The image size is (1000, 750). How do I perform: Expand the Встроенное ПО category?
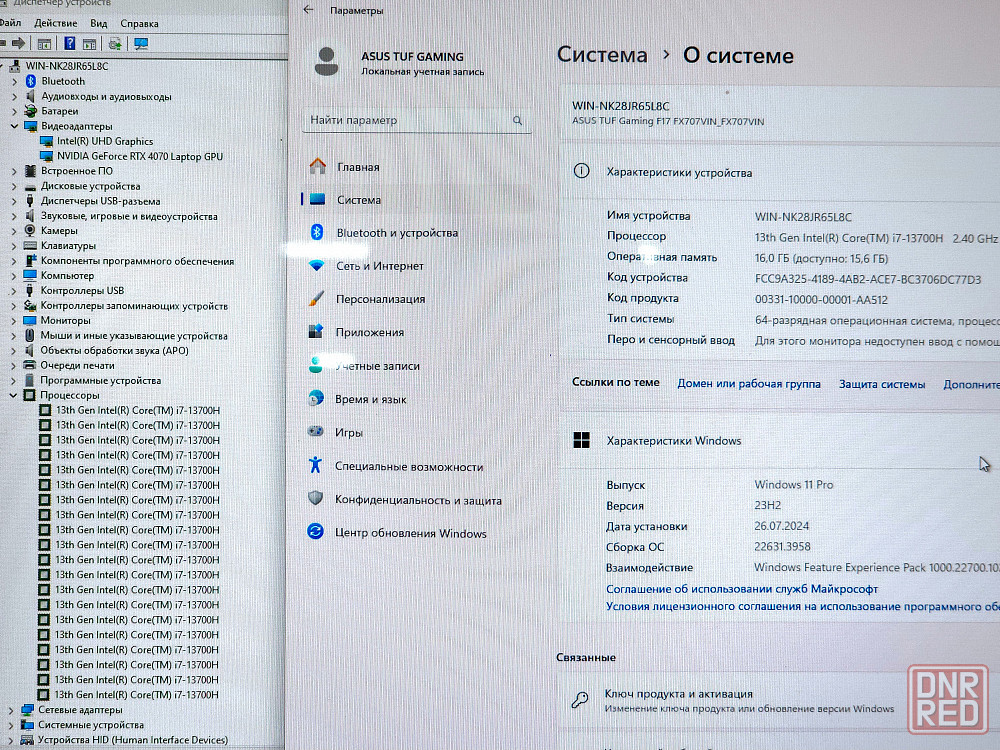pos(14,171)
